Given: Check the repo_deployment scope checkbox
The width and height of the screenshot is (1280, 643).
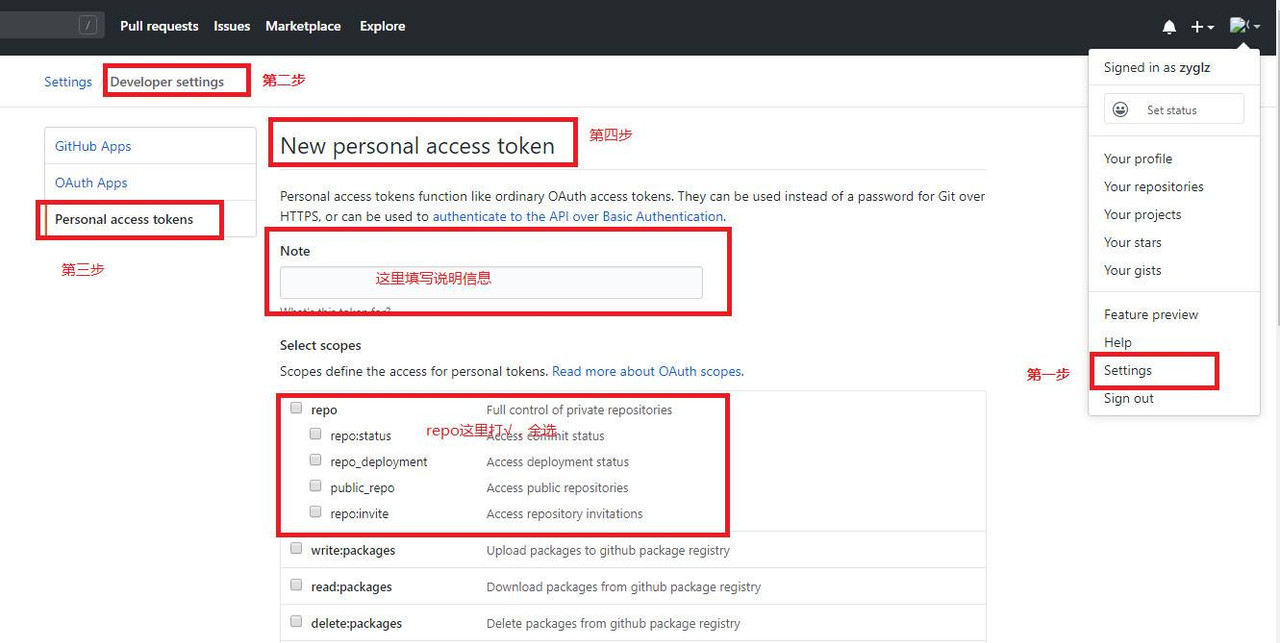Looking at the screenshot, I should 315,460.
